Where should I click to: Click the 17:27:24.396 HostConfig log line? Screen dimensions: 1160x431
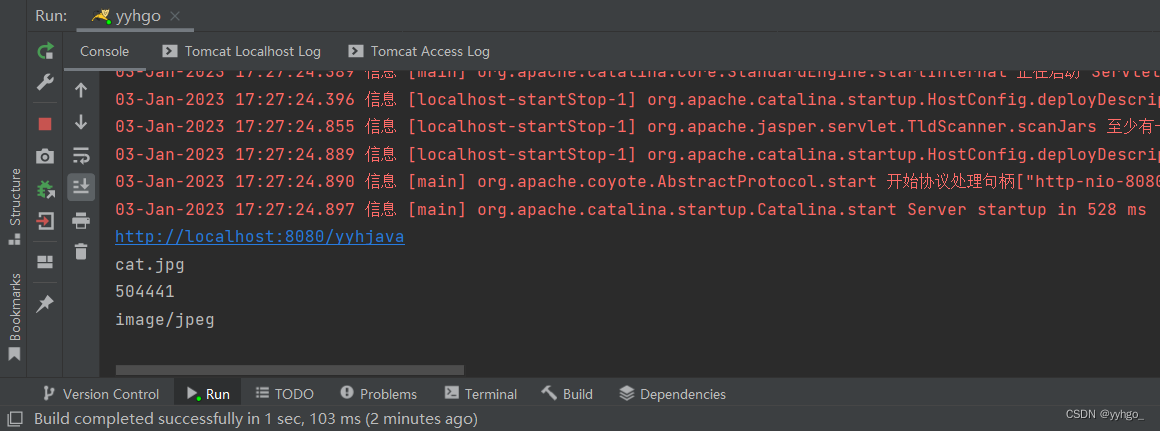pos(638,99)
